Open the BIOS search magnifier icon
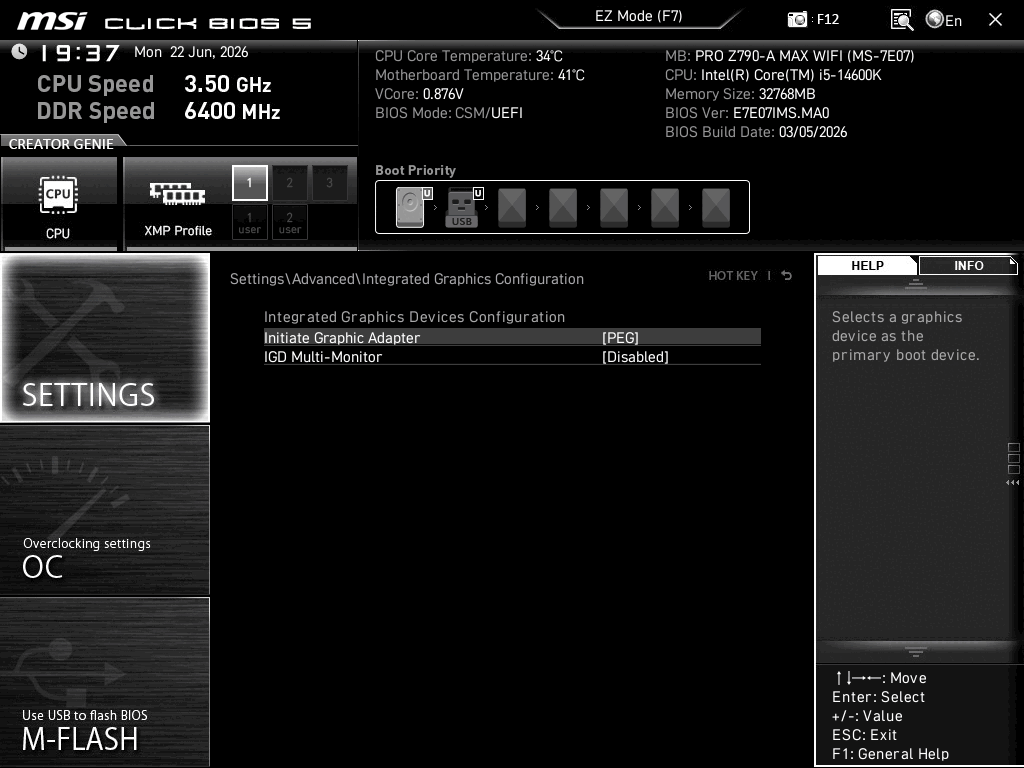This screenshot has width=1024, height=768. (x=901, y=20)
